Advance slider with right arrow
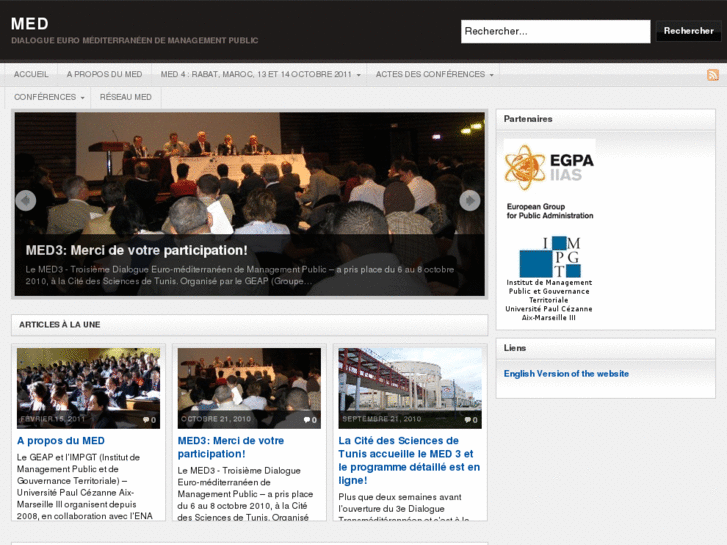The width and height of the screenshot is (727, 545). [470, 201]
